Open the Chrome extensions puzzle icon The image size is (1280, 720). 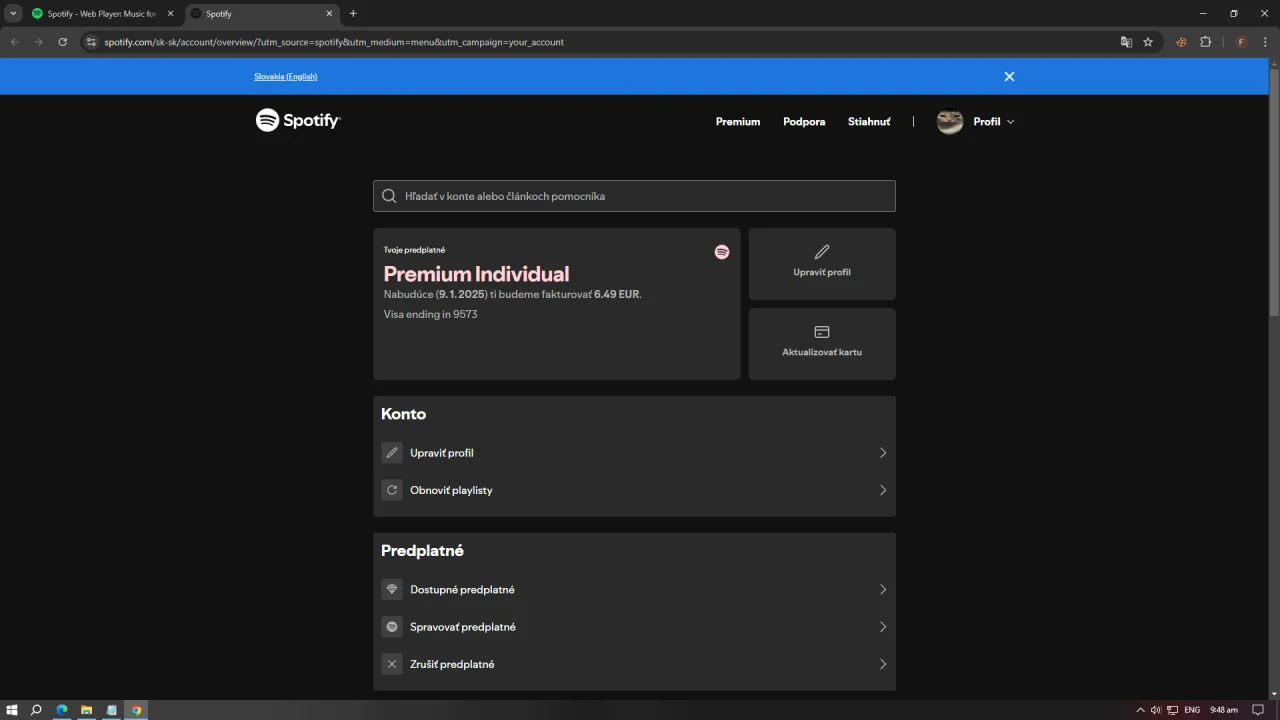tap(1205, 42)
